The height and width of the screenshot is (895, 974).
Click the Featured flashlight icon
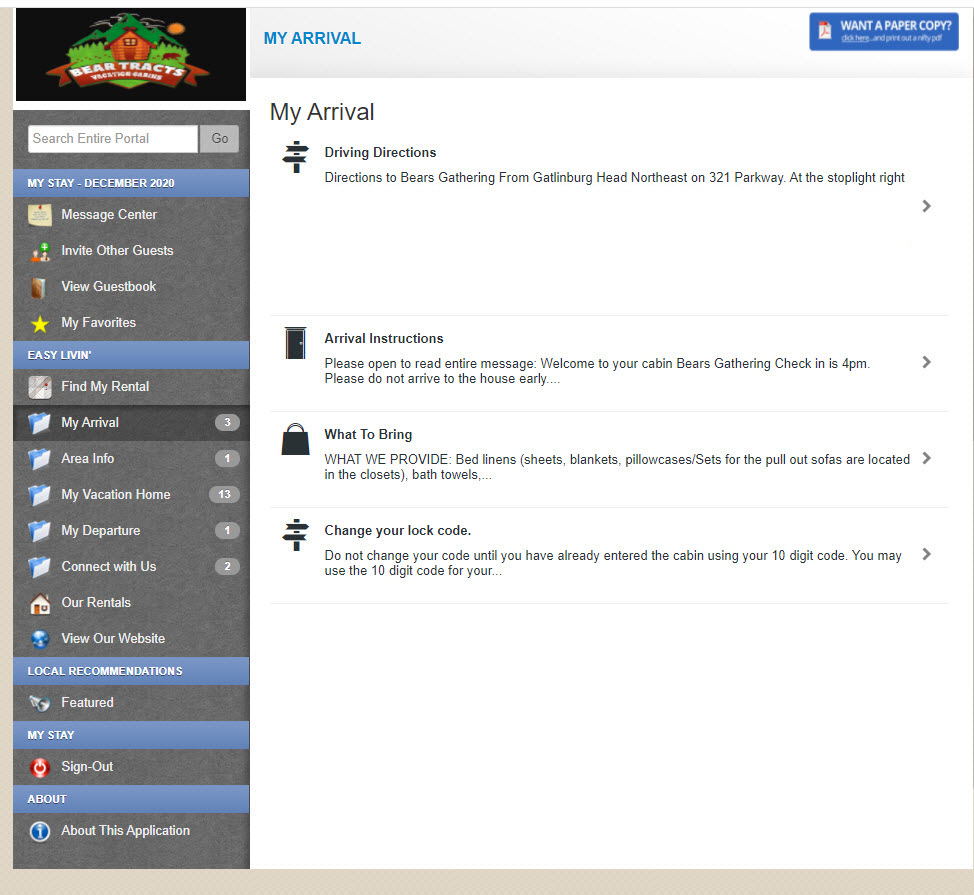point(40,703)
